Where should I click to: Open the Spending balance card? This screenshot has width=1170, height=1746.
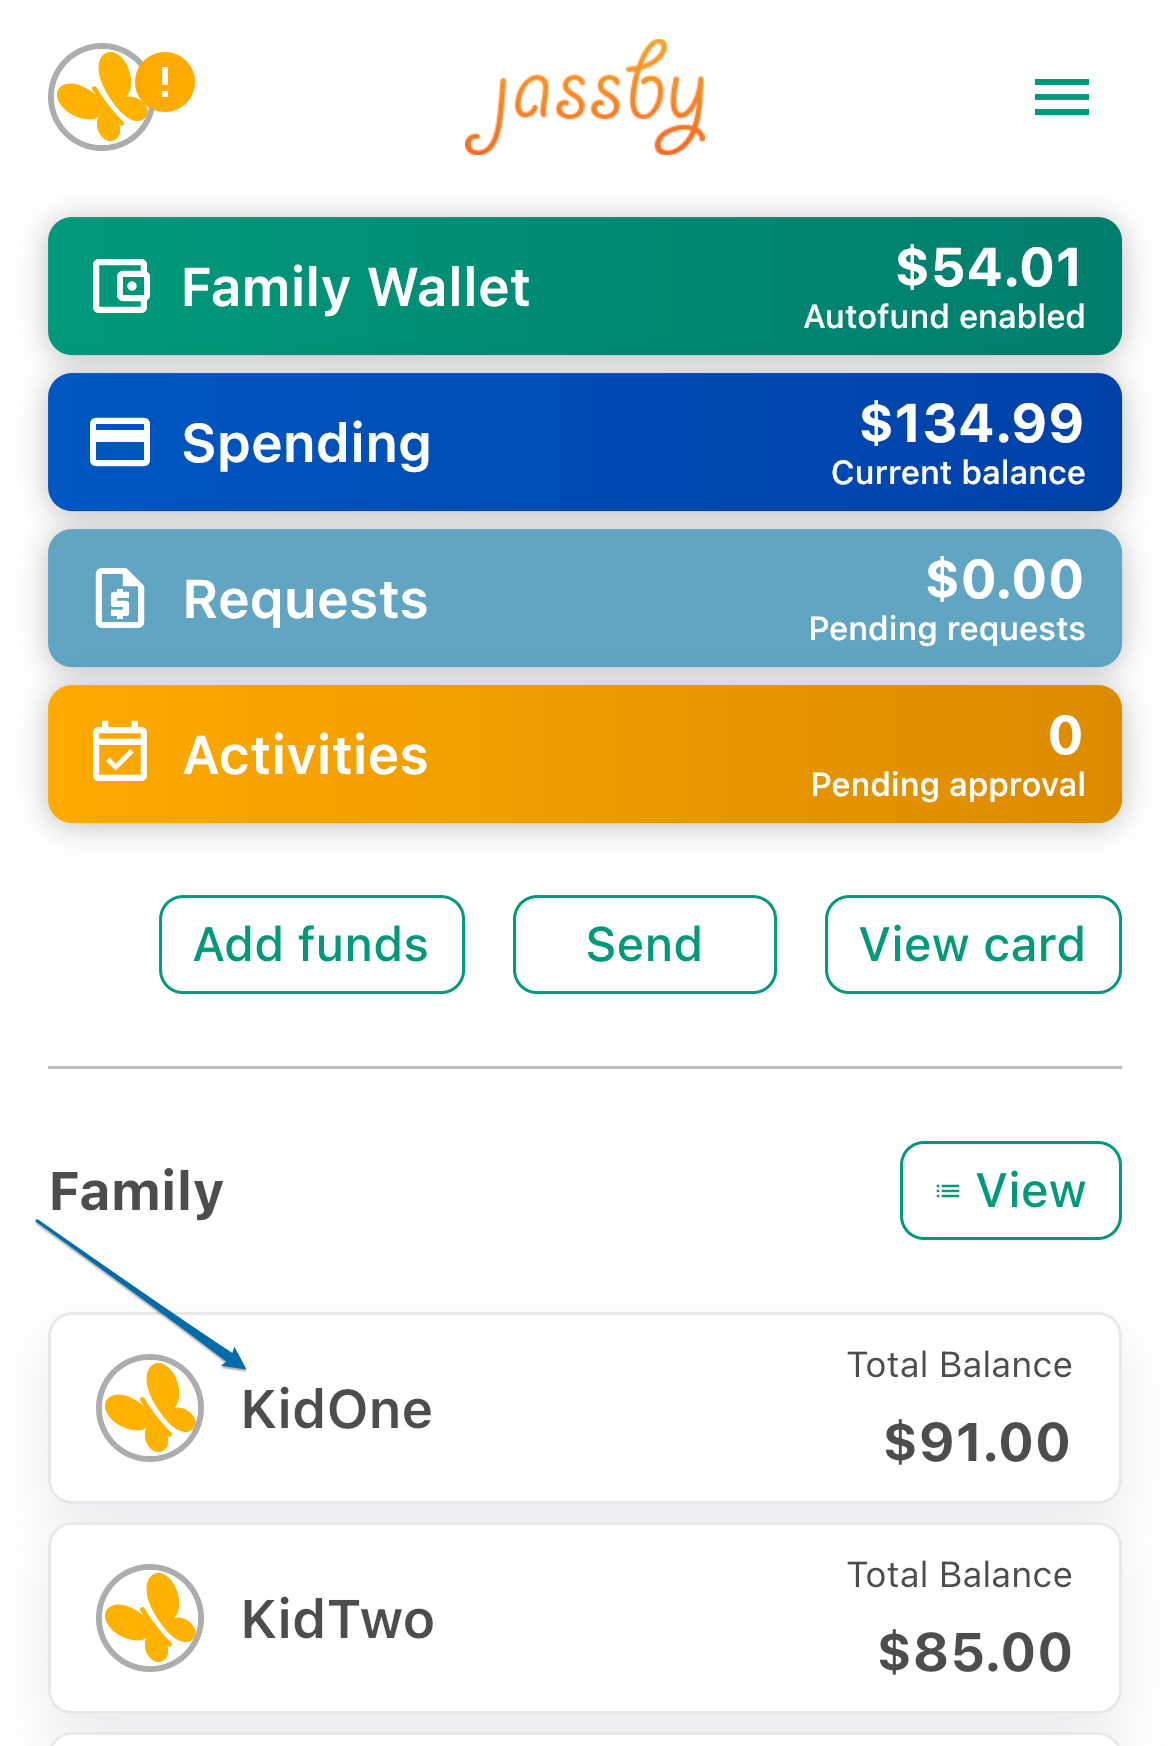(585, 442)
